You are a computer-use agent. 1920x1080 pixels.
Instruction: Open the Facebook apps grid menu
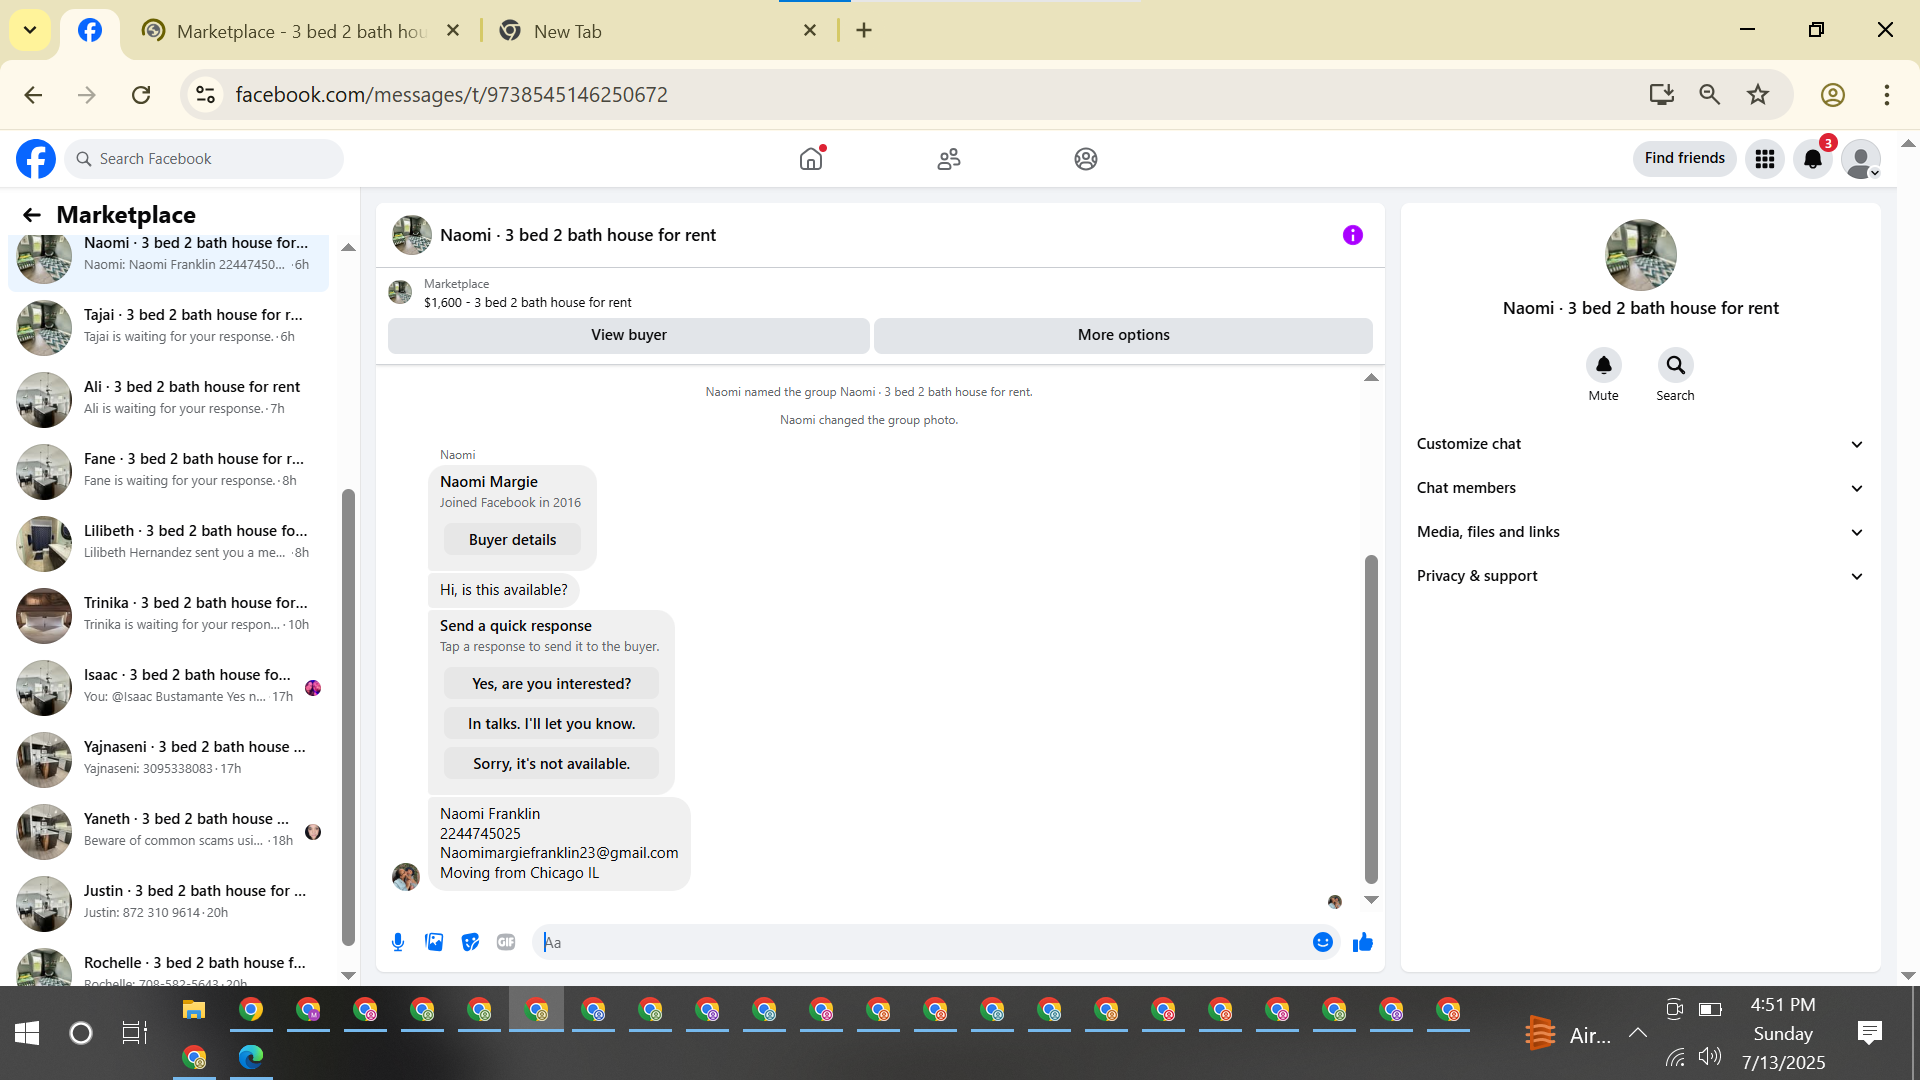tap(1765, 159)
